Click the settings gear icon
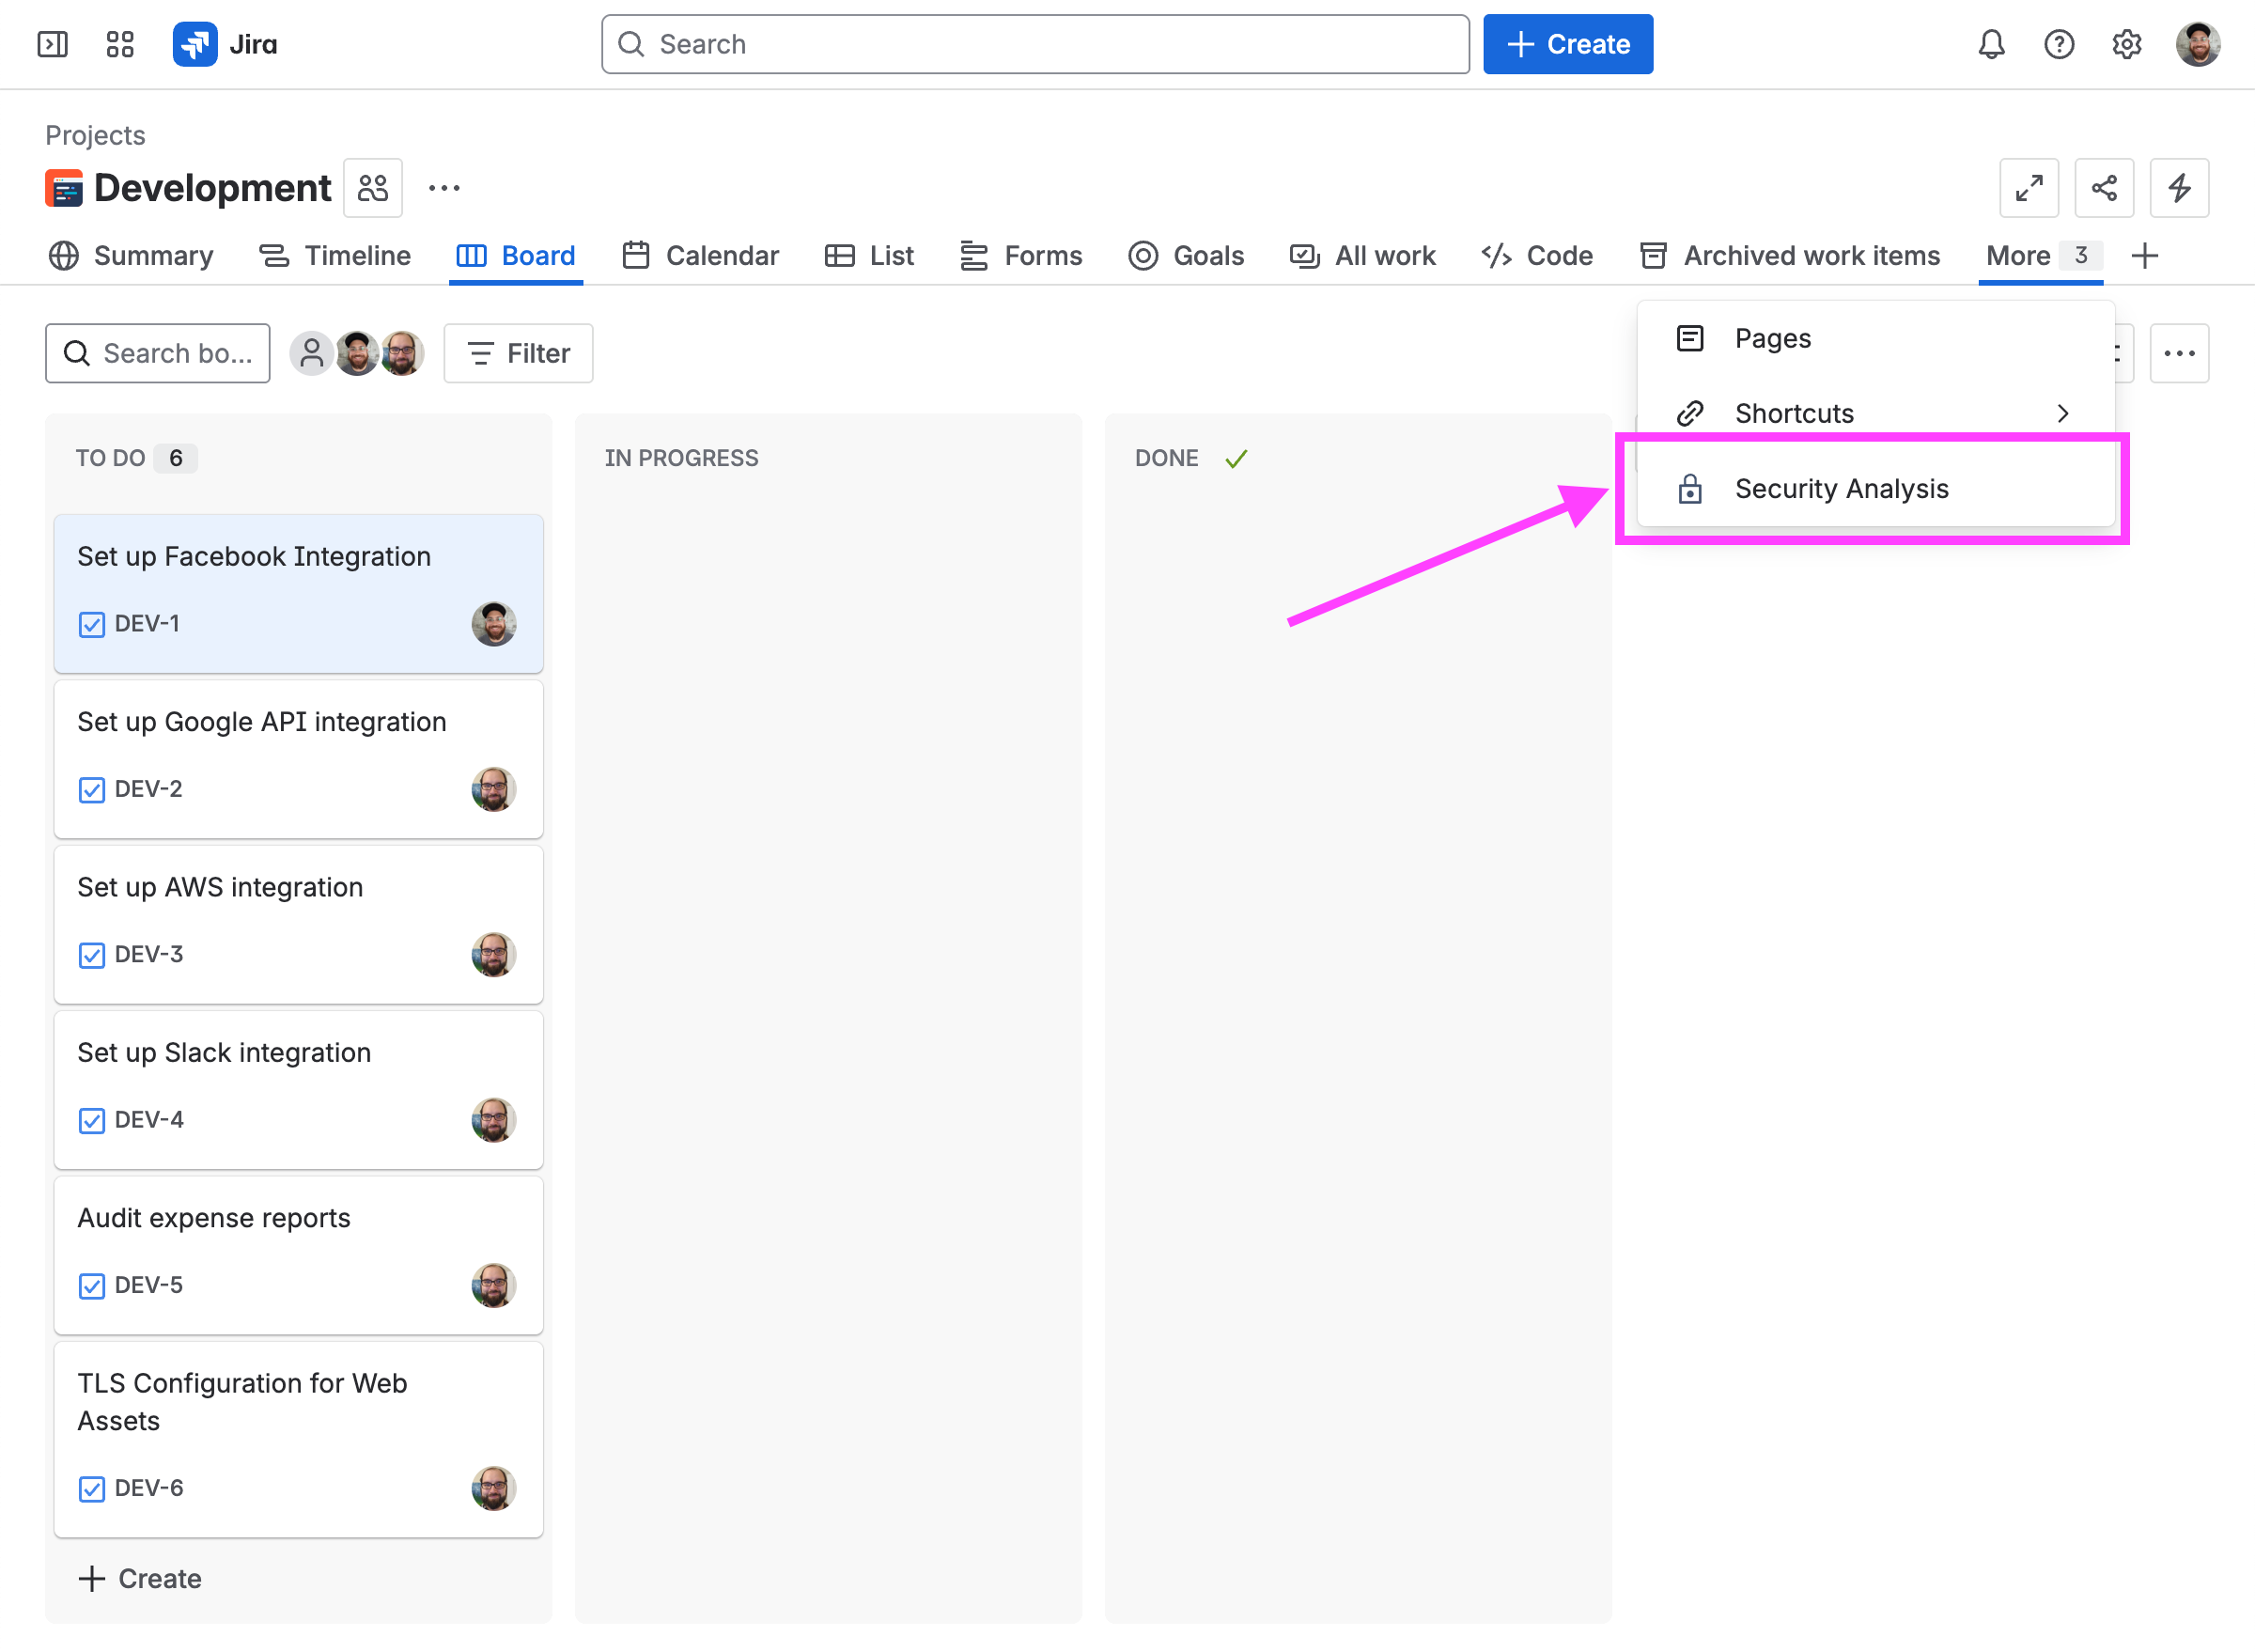The image size is (2255, 1652). [2126, 44]
